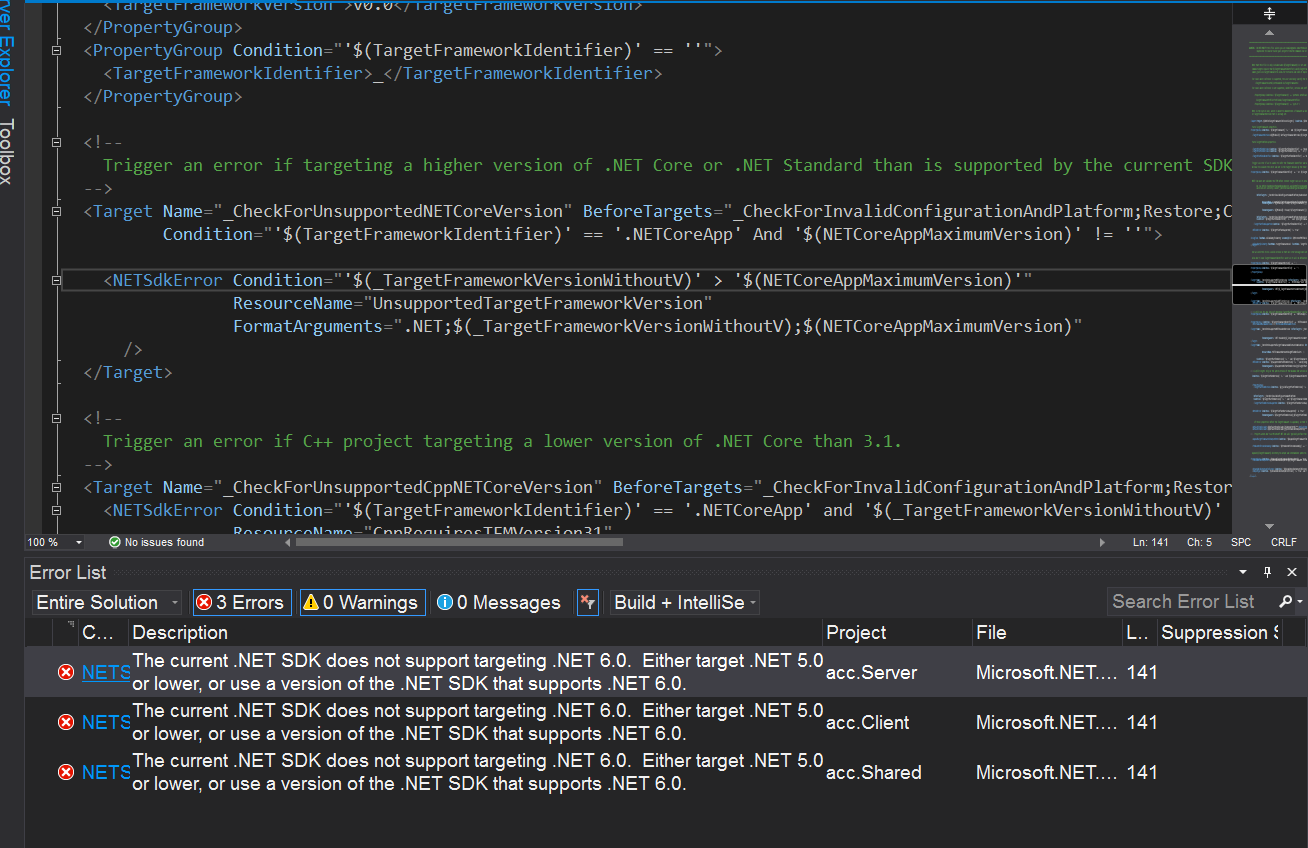
Task: Pin the Error List panel with auto-hide icon
Action: click(x=1267, y=572)
